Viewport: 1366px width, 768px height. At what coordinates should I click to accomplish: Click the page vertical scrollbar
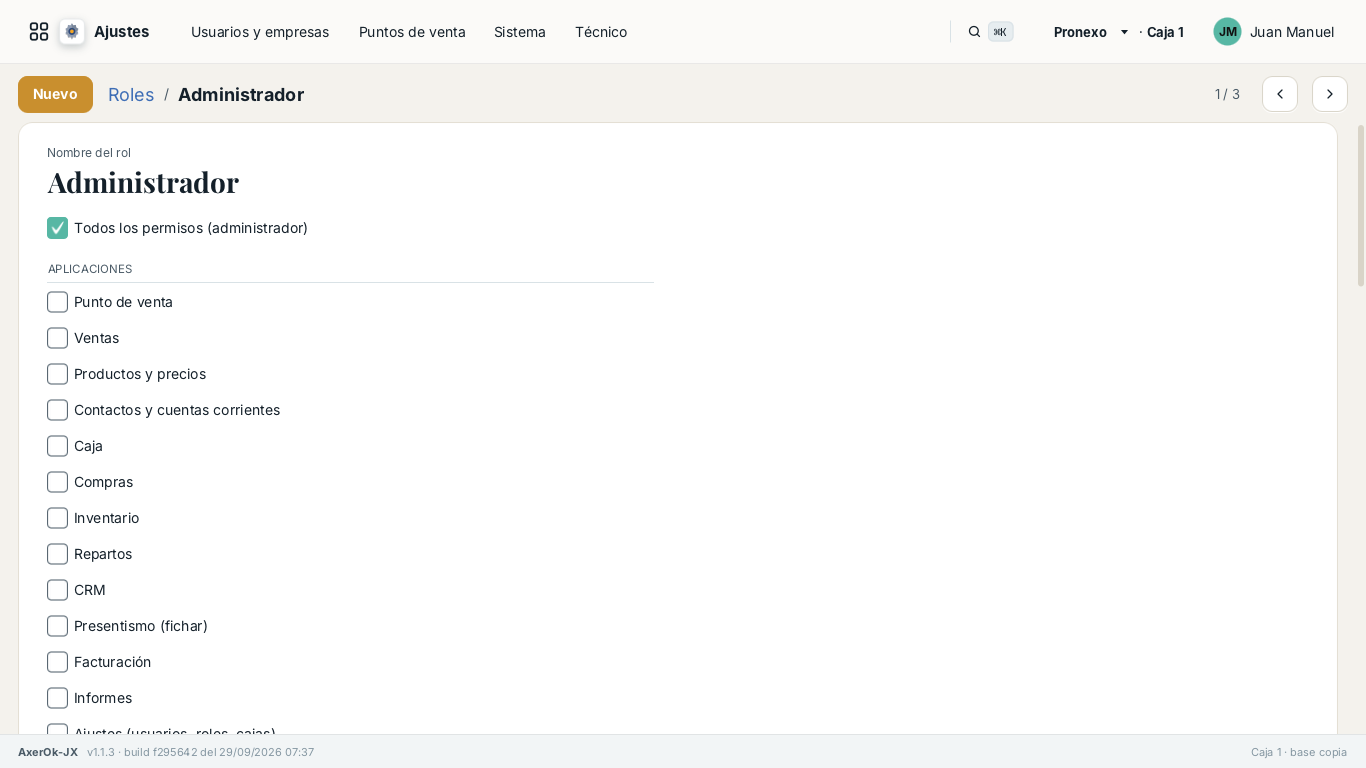pyautogui.click(x=1360, y=205)
